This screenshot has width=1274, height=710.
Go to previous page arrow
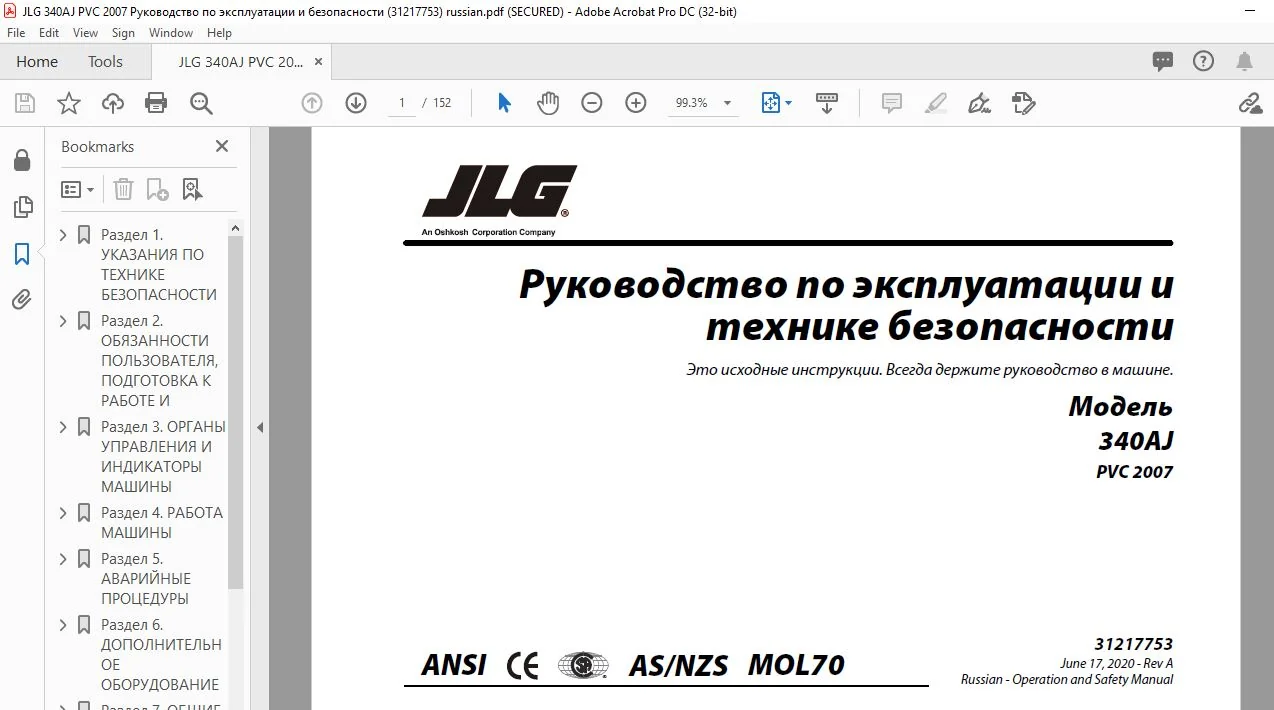click(312, 103)
